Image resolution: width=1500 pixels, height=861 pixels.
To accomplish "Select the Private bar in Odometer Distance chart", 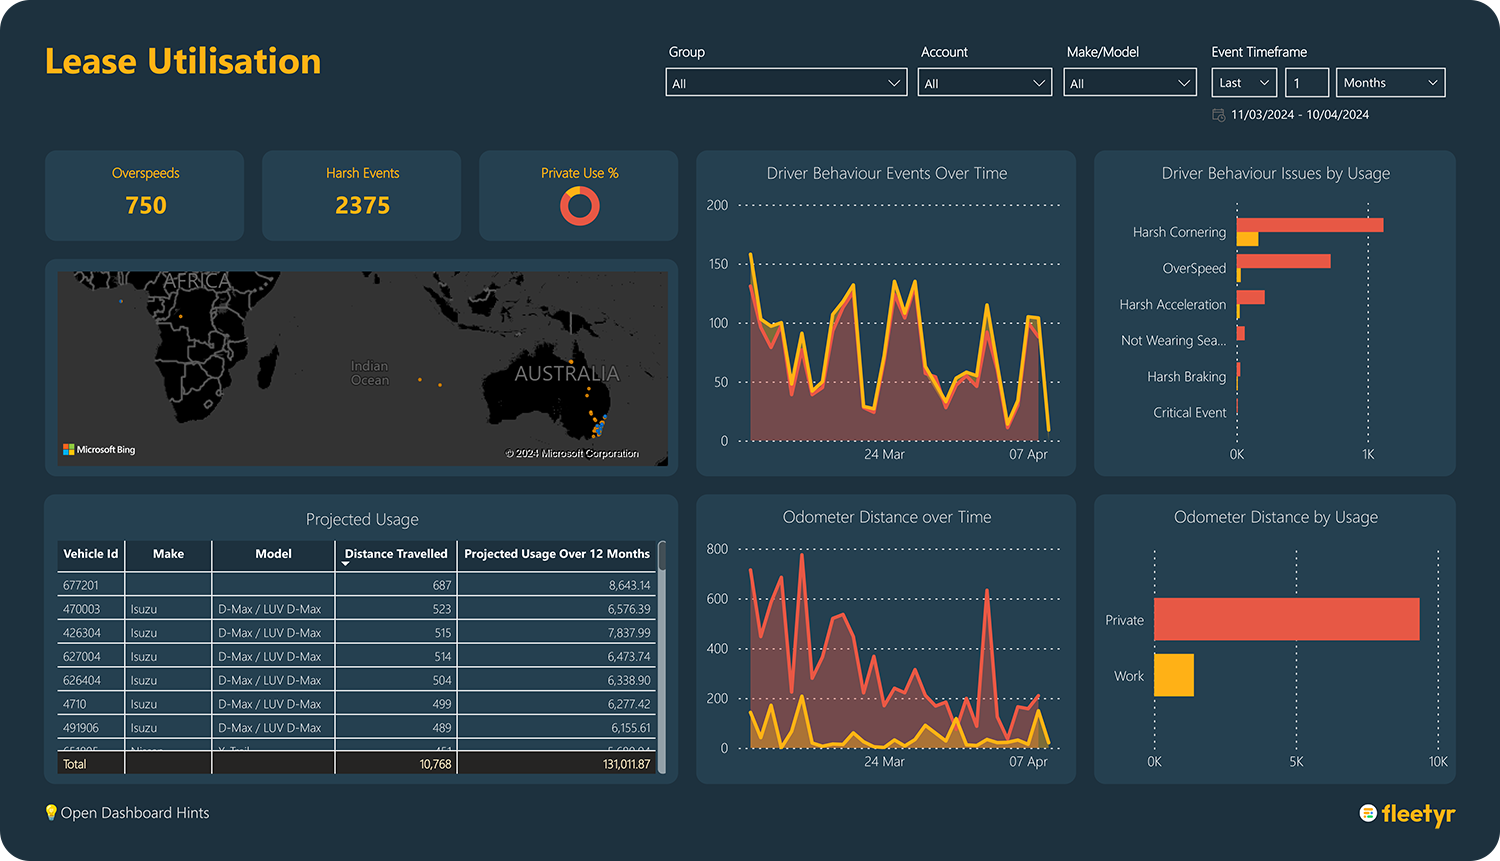I will [1286, 619].
